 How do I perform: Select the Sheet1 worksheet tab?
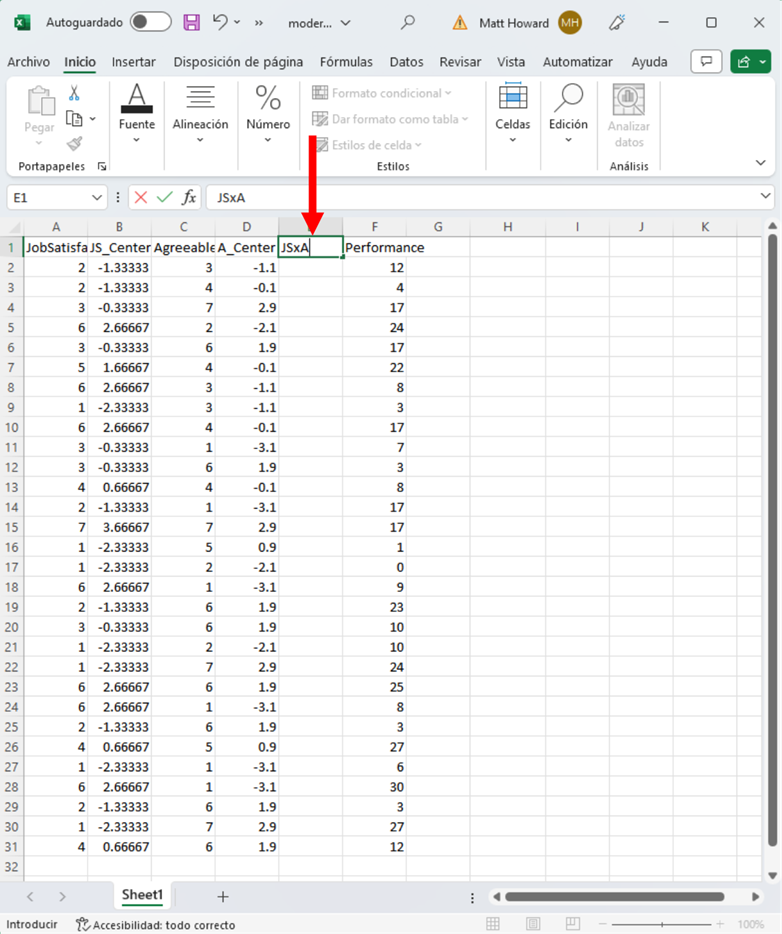(142, 895)
